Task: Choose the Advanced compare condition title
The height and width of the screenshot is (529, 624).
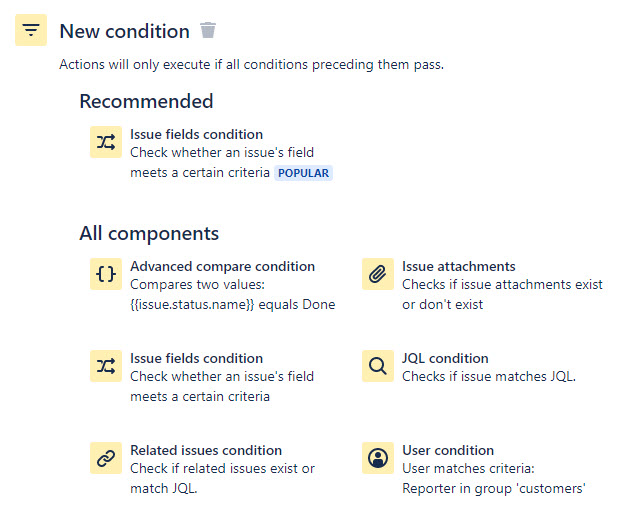Action: point(222,266)
